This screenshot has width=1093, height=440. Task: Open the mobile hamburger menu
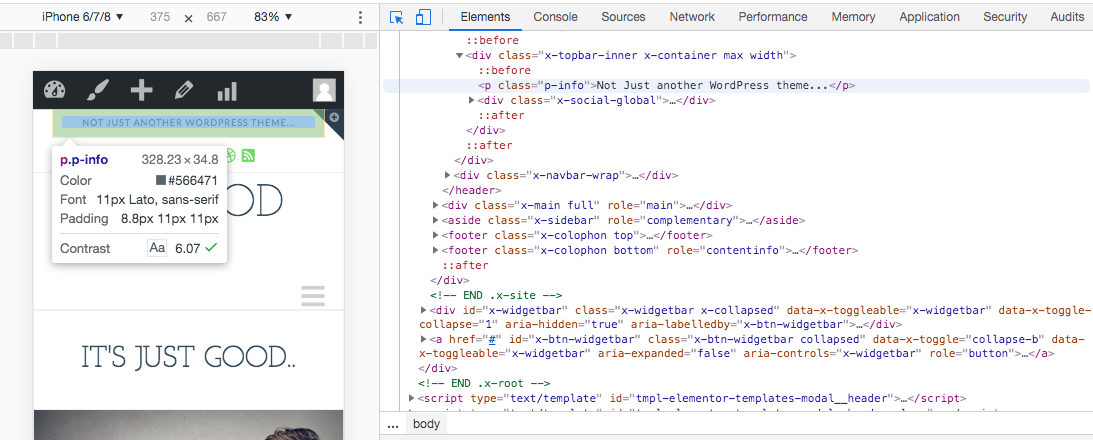(x=314, y=296)
